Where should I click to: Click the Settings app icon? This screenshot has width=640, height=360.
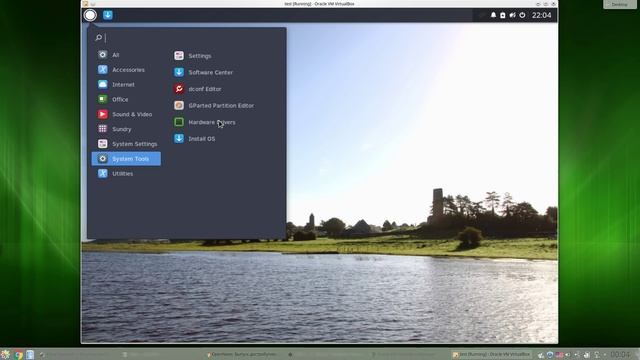(179, 56)
